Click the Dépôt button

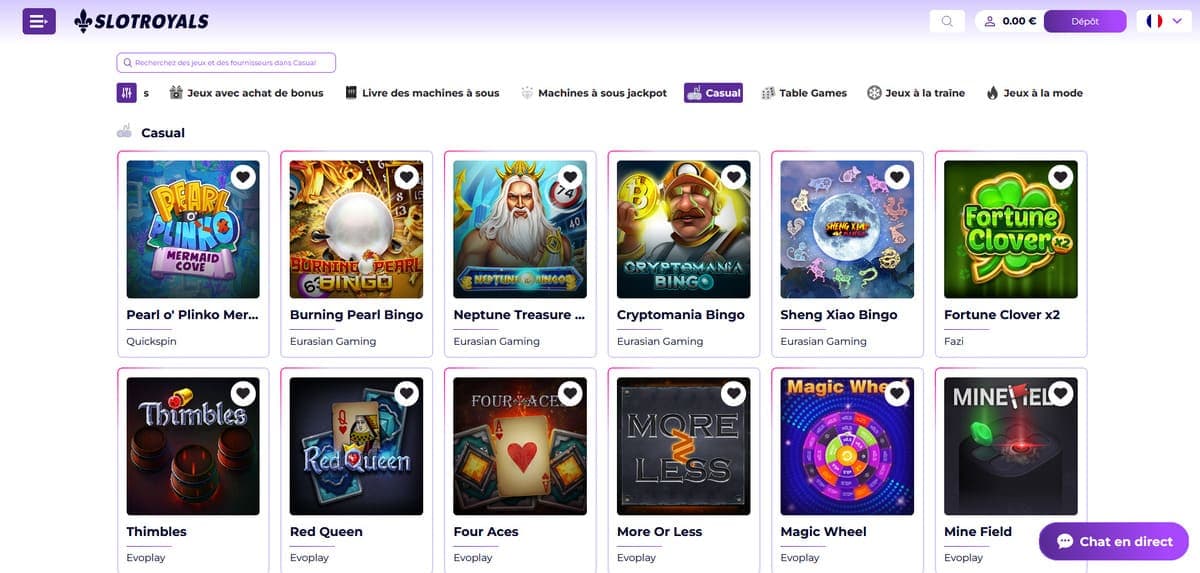pyautogui.click(x=1085, y=21)
